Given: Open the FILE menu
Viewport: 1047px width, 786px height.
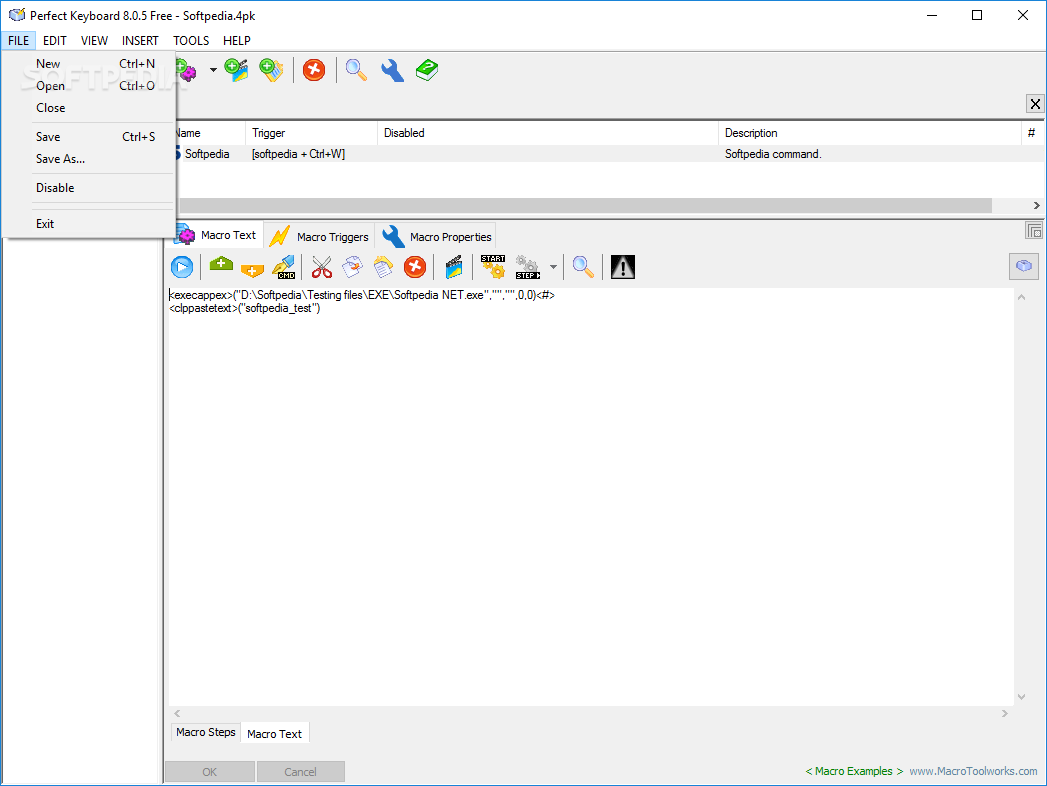Looking at the screenshot, I should click(x=19, y=41).
